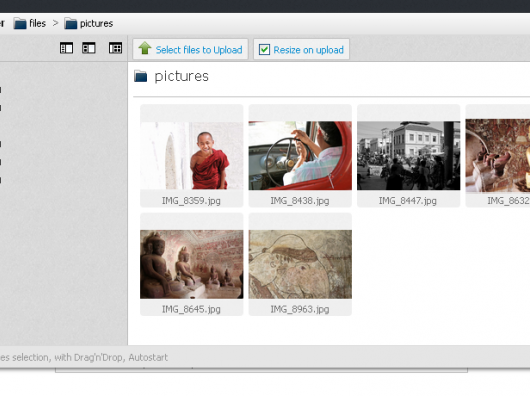Screen dimensions: 530x396
Task: Select the monk photo thumbnail IMG_8359
Action: click(x=192, y=155)
